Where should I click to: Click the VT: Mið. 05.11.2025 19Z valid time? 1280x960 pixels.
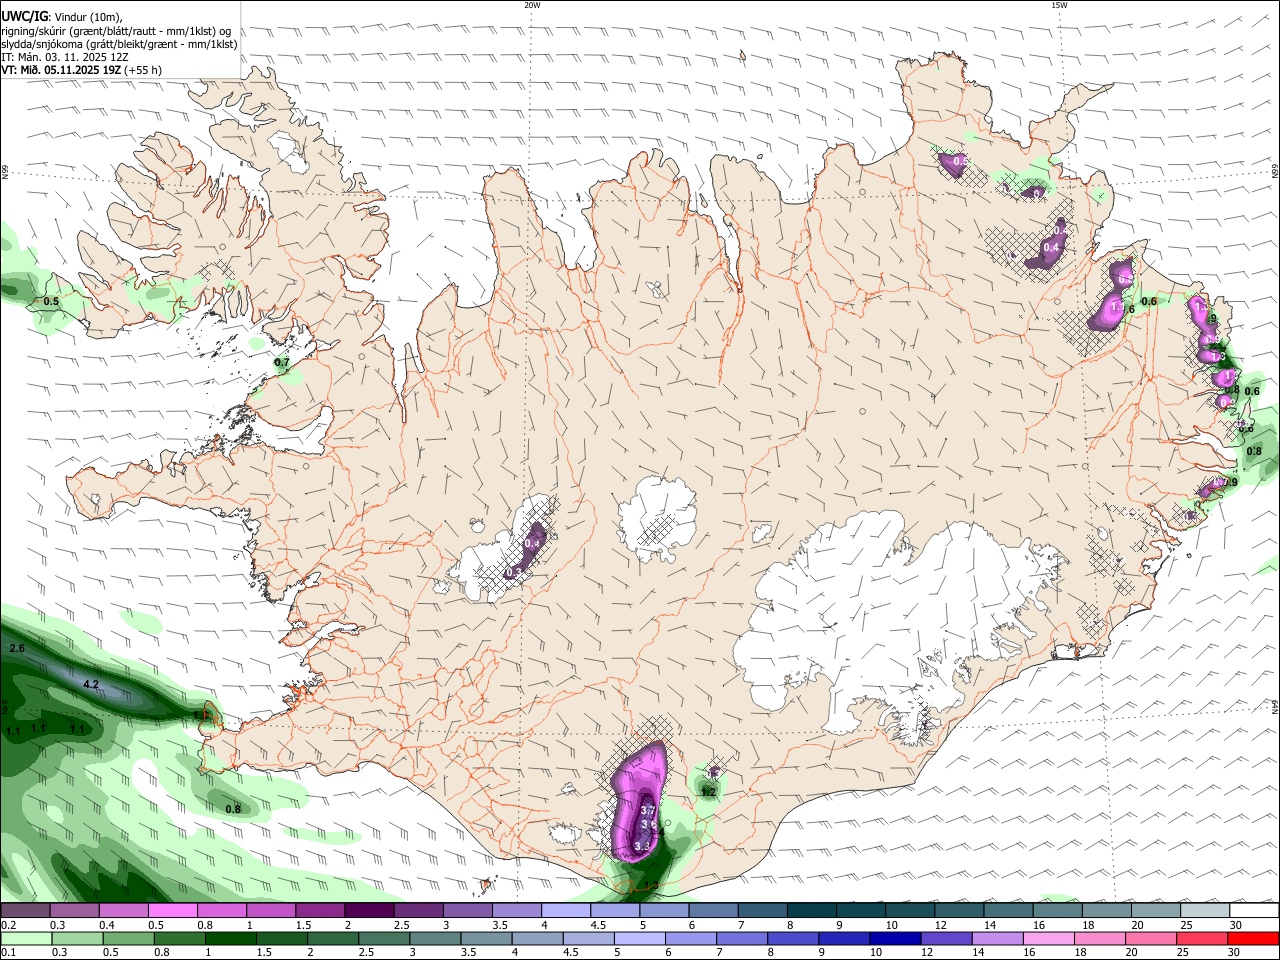(x=81, y=70)
